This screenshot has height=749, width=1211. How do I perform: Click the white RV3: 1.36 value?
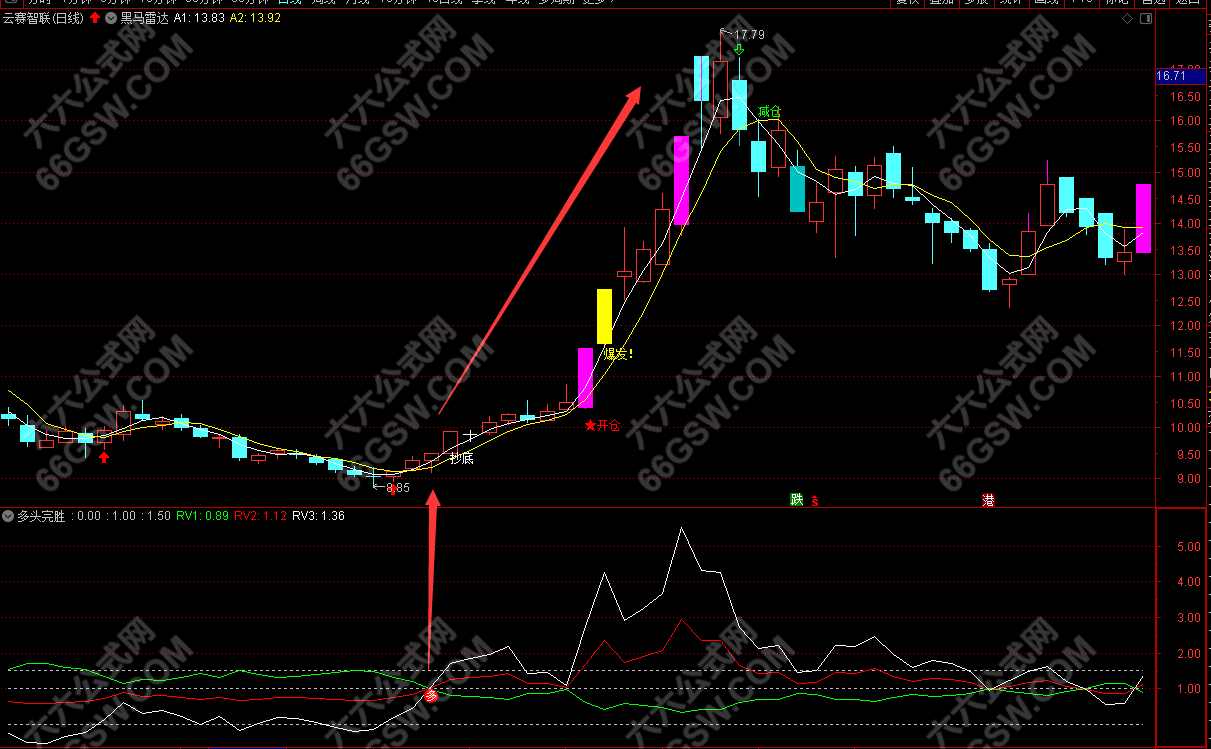click(318, 516)
